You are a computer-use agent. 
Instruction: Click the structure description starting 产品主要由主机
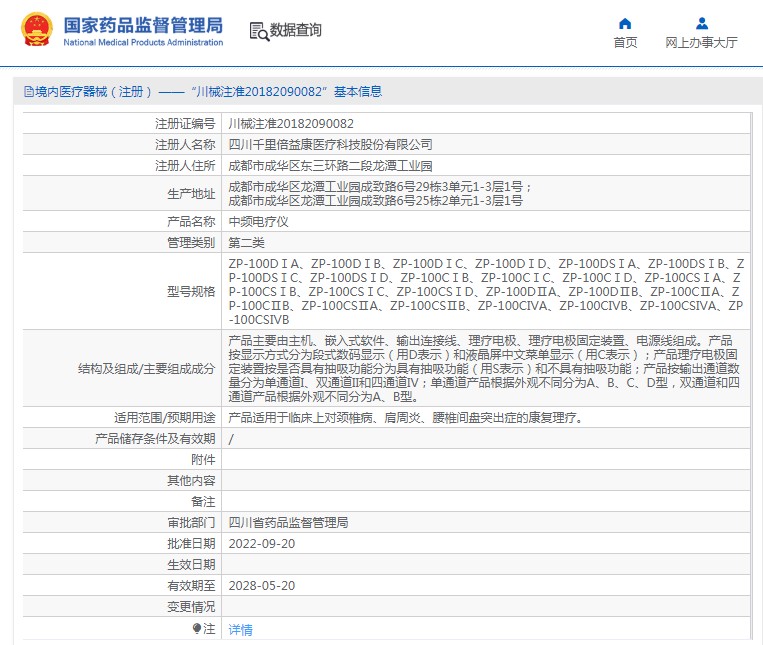(x=484, y=368)
